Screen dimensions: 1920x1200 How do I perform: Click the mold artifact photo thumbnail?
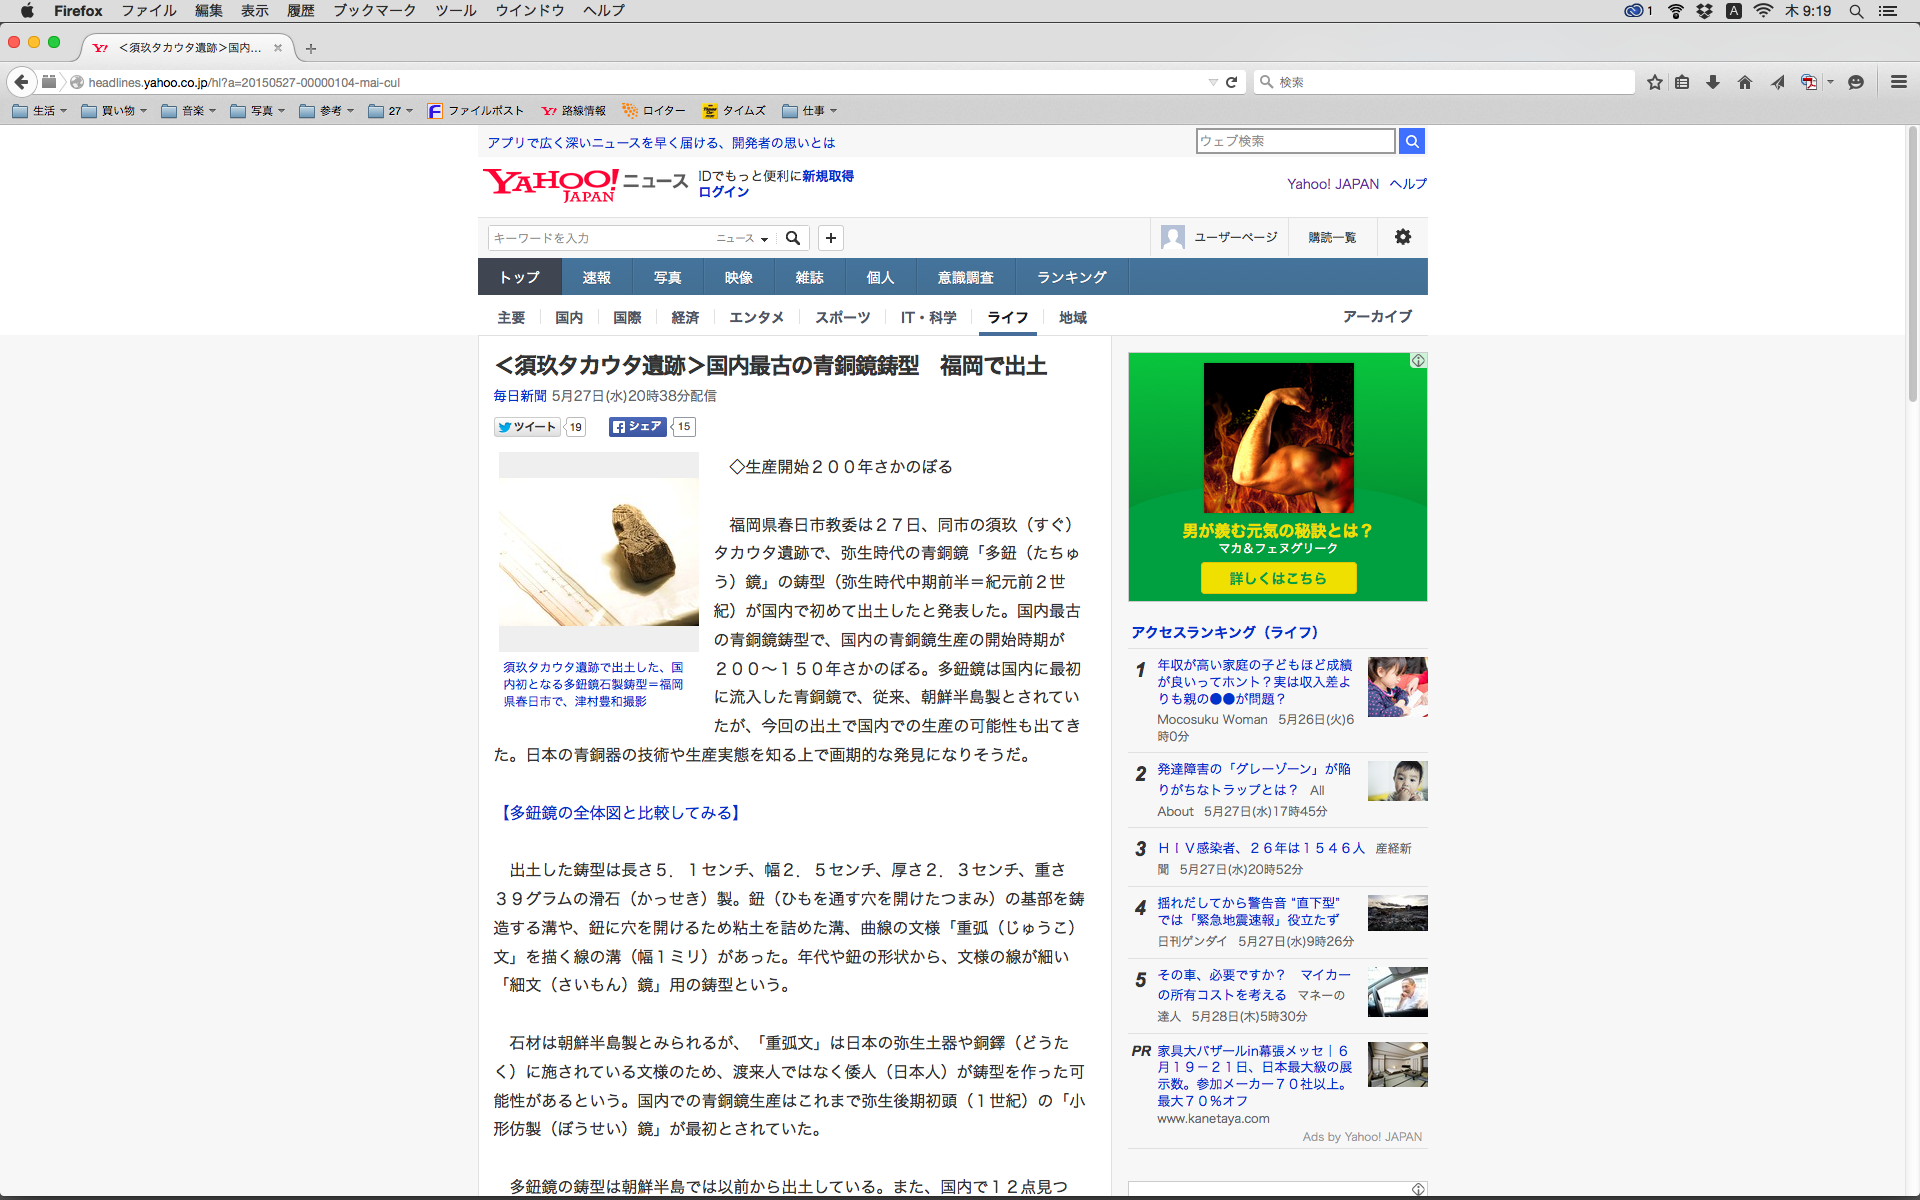598,552
